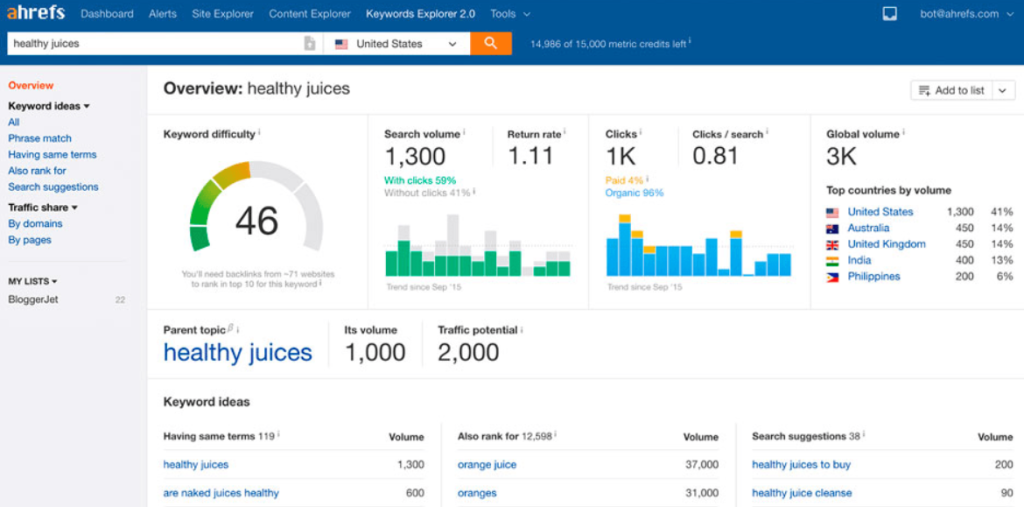
Task: Open the United States country dropdown
Action: (396, 44)
